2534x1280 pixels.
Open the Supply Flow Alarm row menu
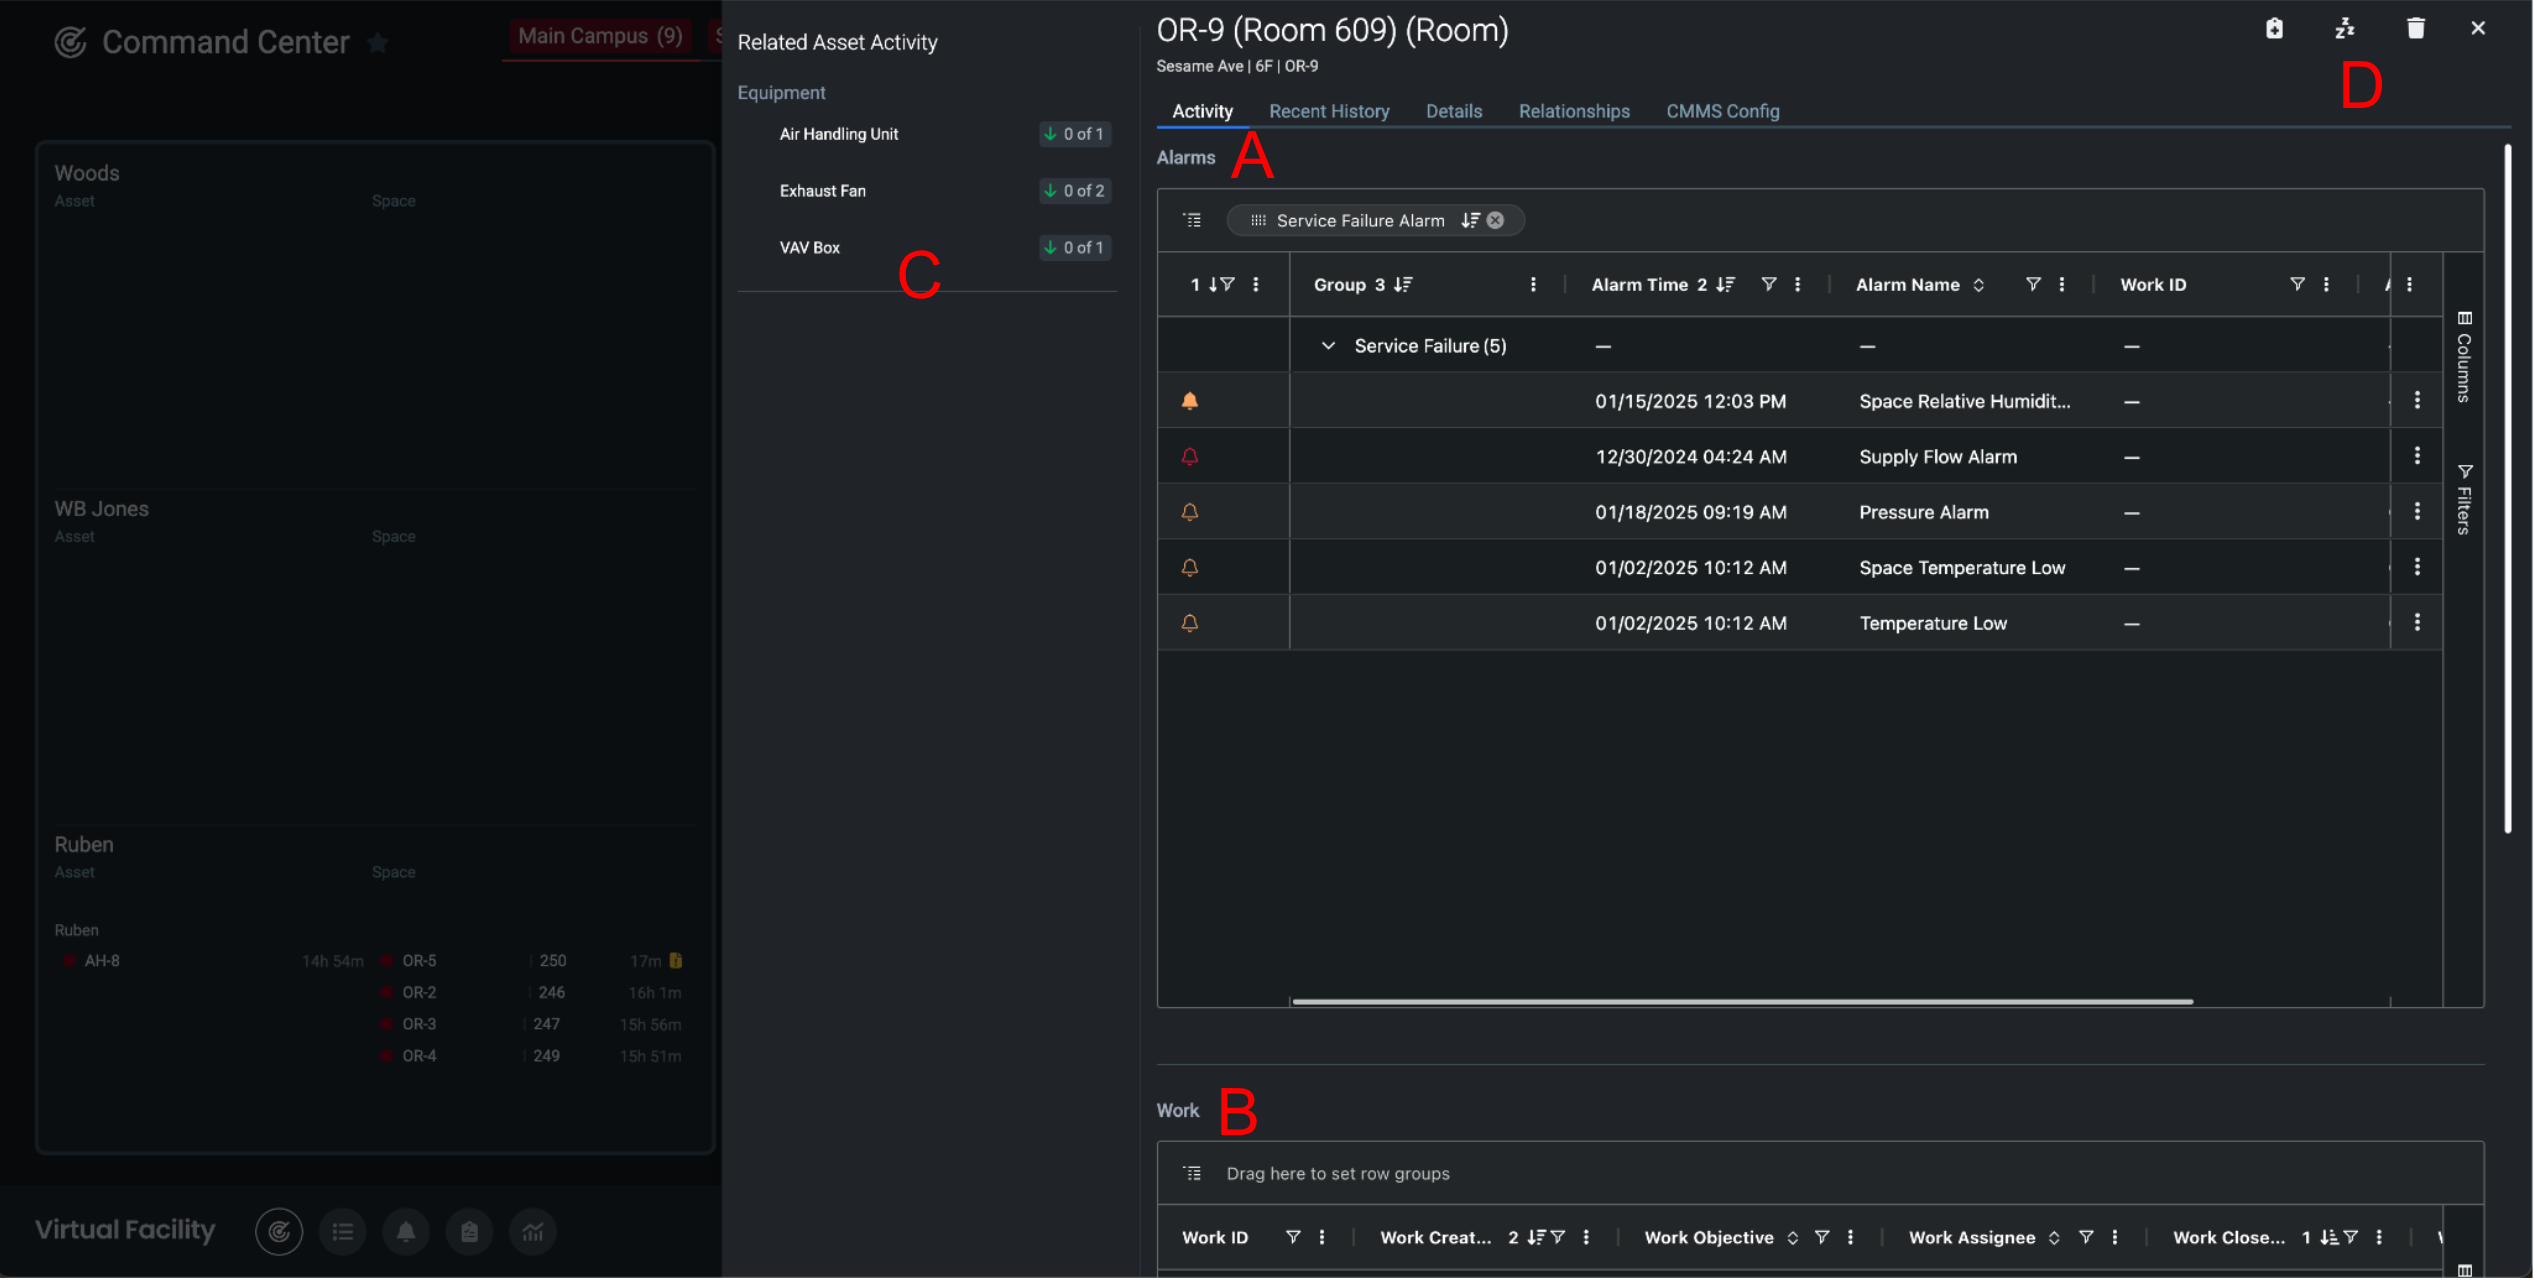coord(2418,457)
